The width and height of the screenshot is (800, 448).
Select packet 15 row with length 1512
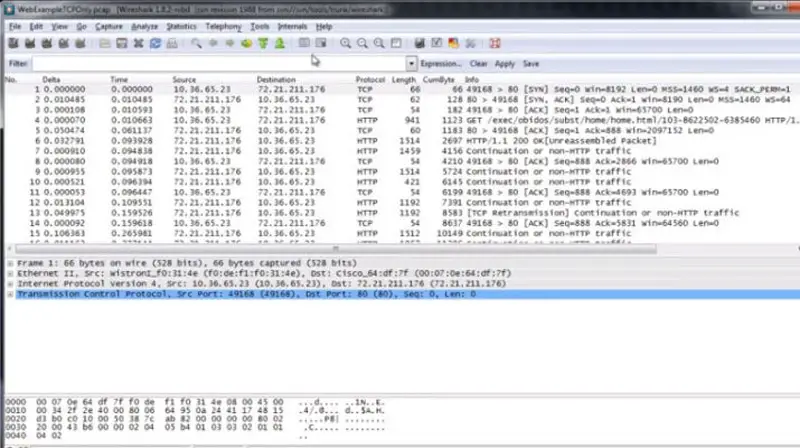click(x=402, y=233)
